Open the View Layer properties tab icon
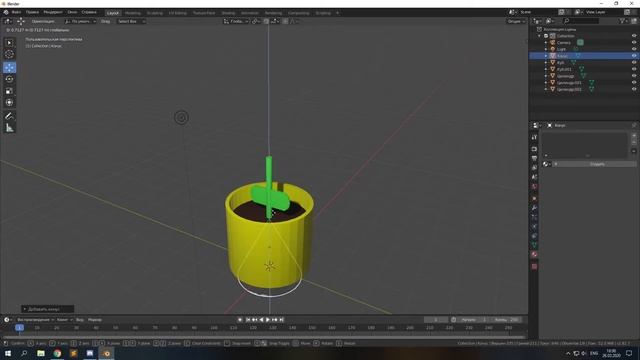This screenshot has height=360, width=640. (x=534, y=168)
